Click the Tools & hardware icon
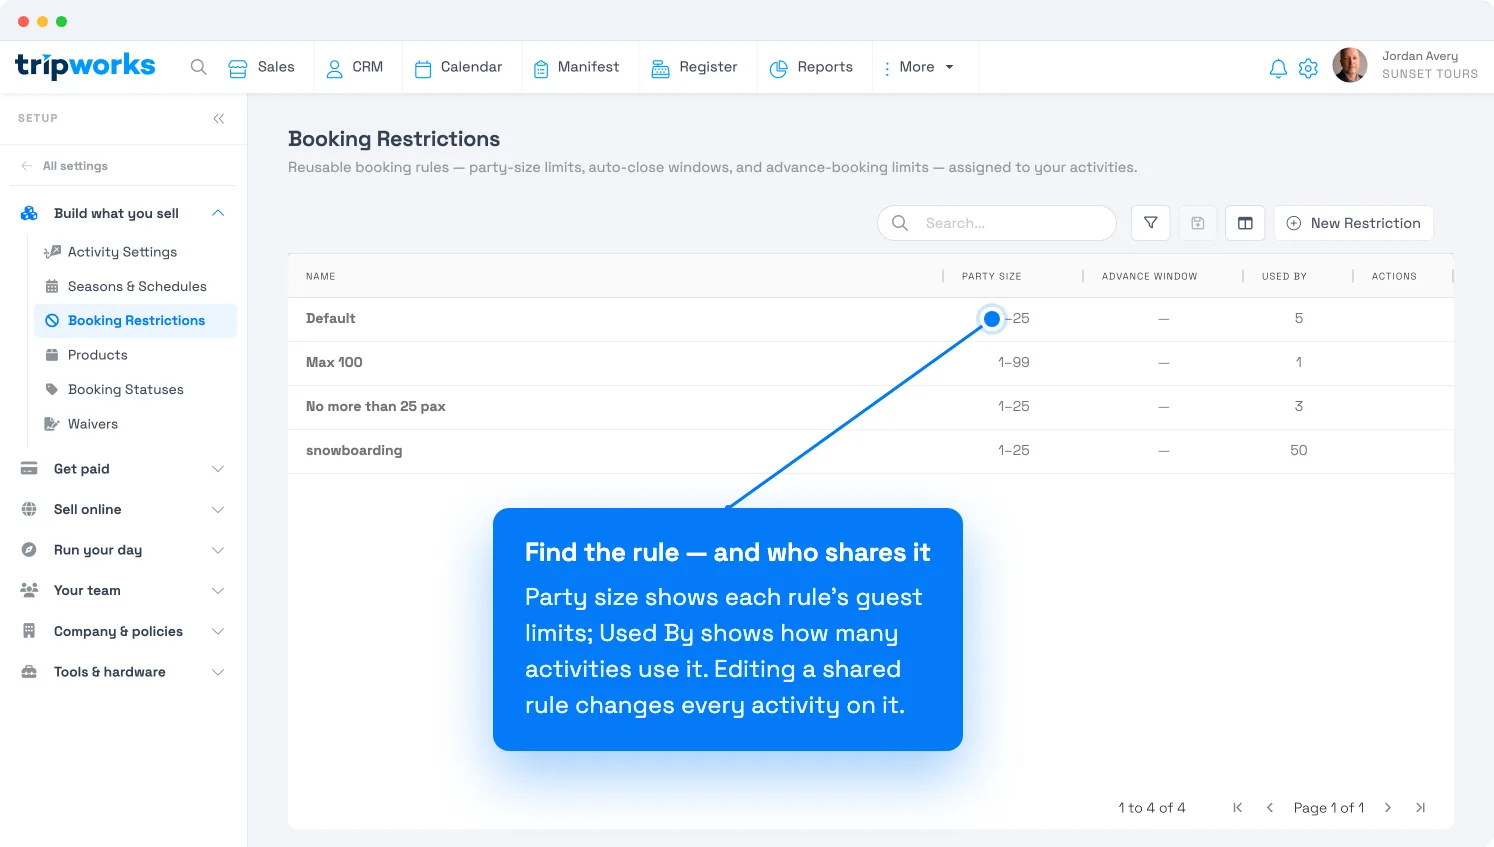 (29, 672)
